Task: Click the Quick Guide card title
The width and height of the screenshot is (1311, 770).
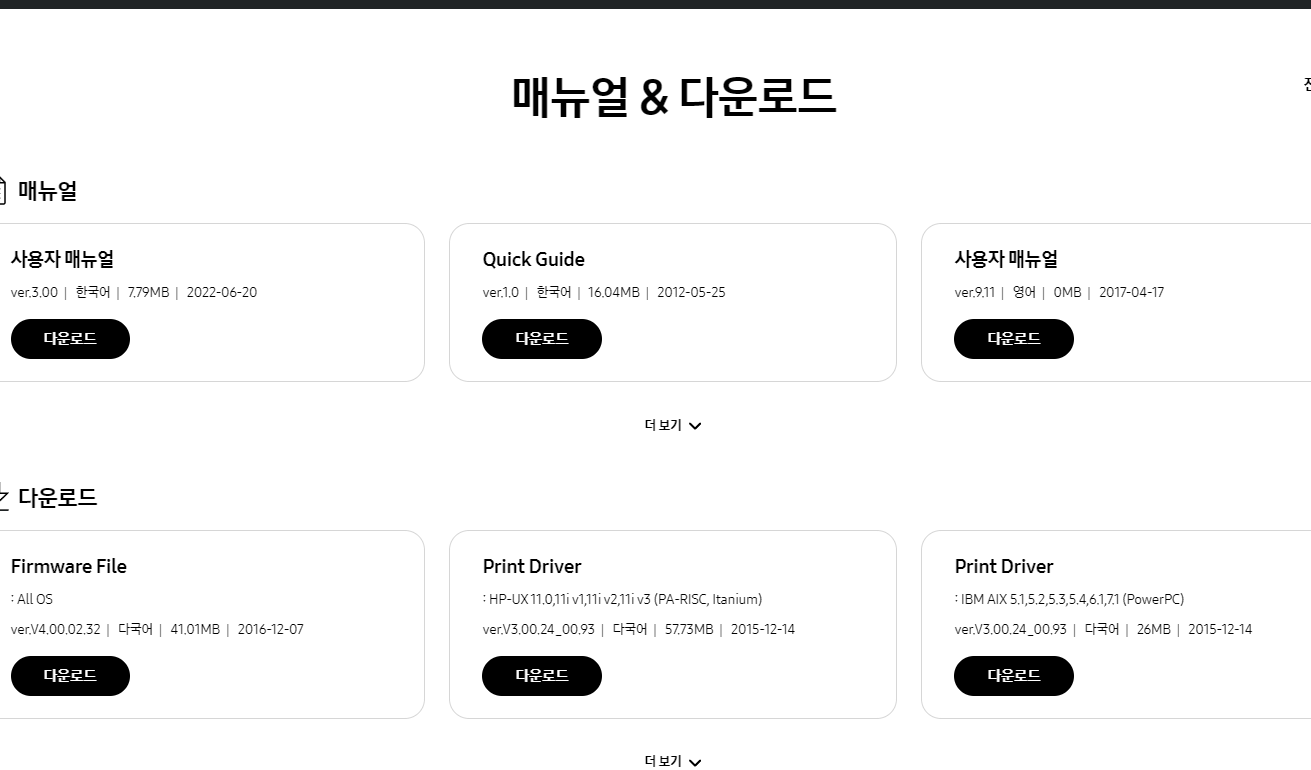Action: point(533,259)
